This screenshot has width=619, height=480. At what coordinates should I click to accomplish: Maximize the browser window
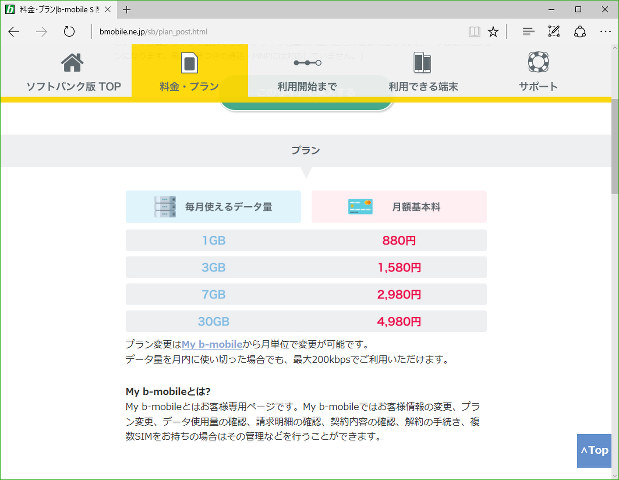[578, 9]
